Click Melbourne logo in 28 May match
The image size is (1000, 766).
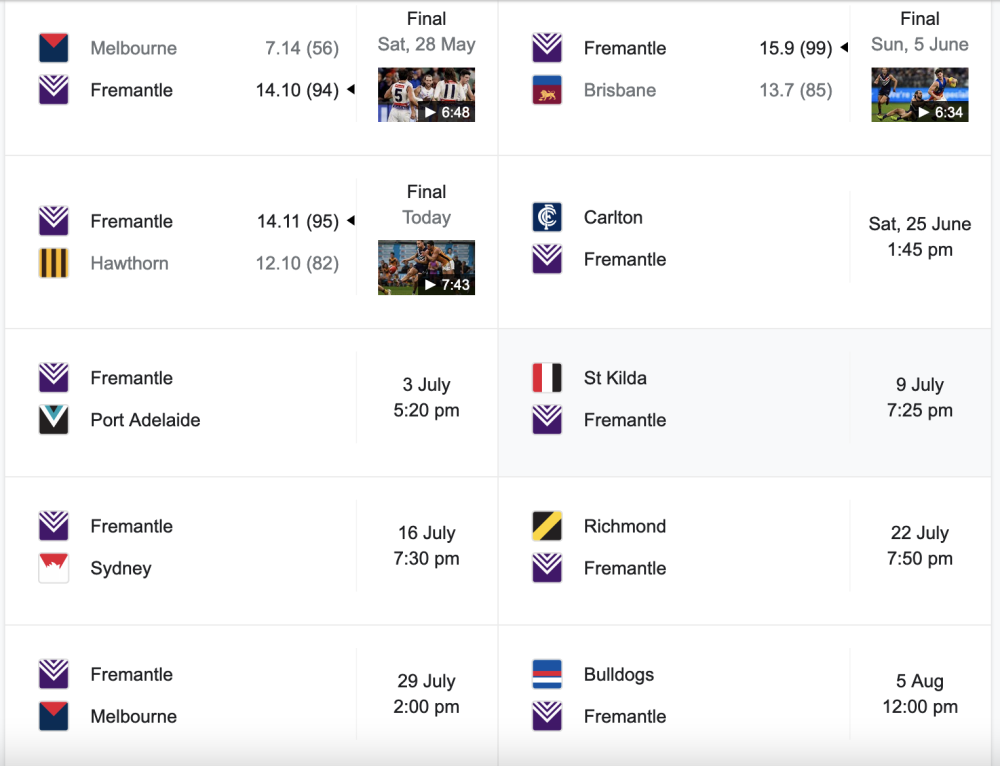click(54, 48)
